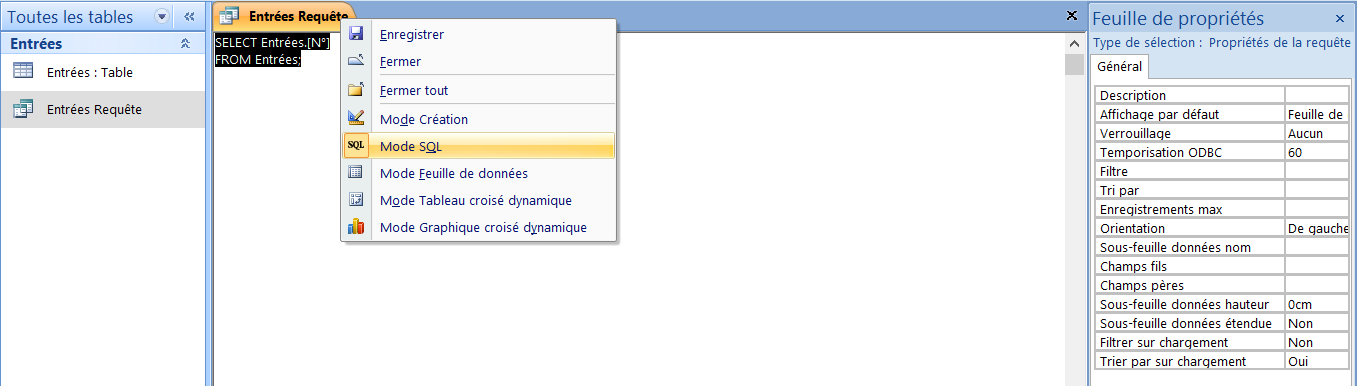Collapse the navigation pane with double chevron
Image resolution: width=1357 pixels, height=386 pixels.
click(x=189, y=17)
